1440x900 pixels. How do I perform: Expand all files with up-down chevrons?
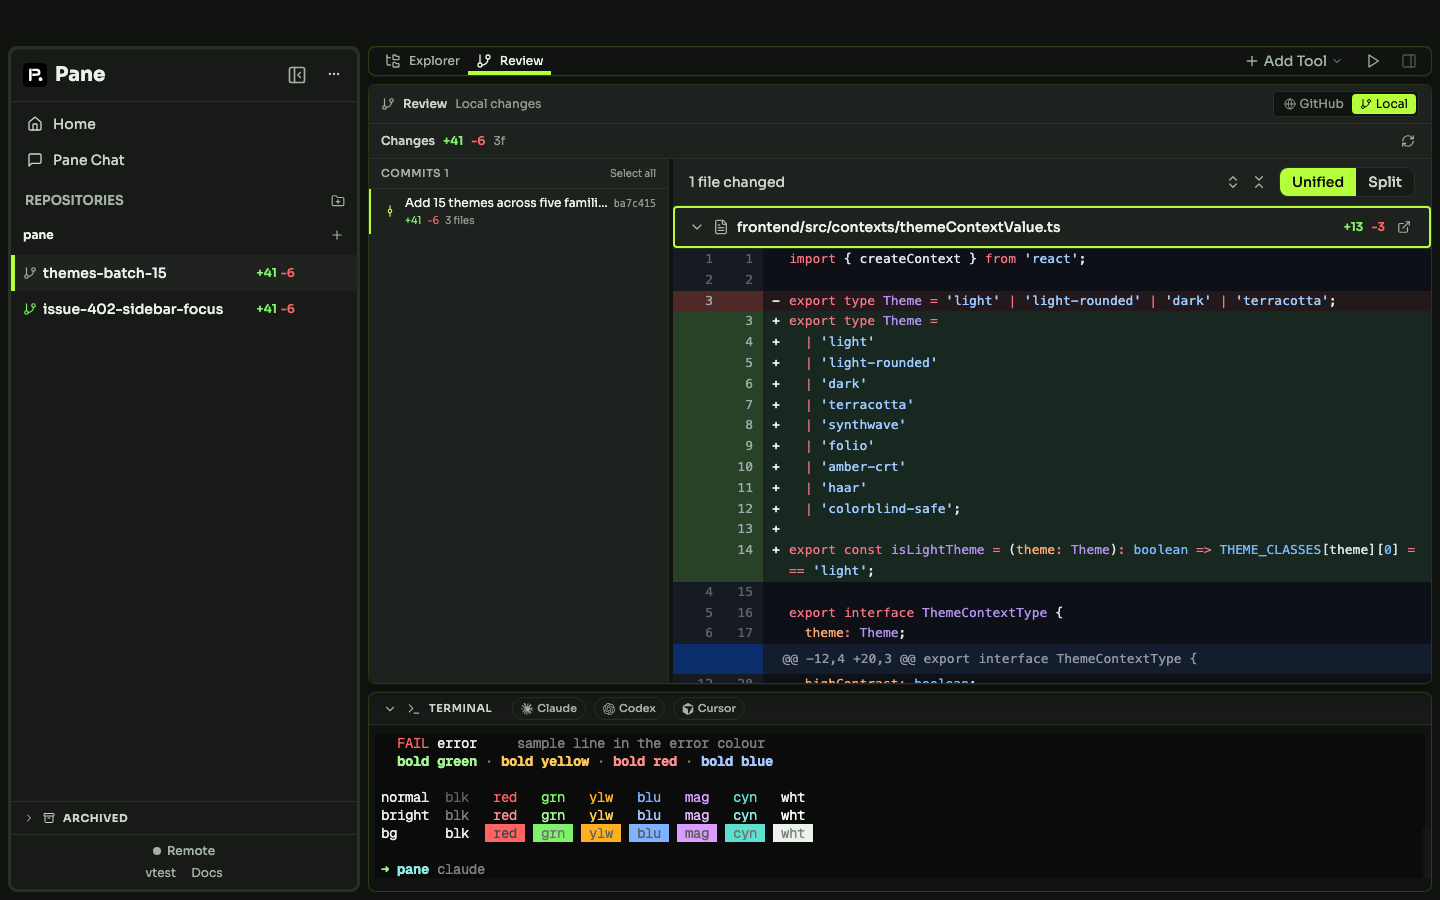point(1233,182)
